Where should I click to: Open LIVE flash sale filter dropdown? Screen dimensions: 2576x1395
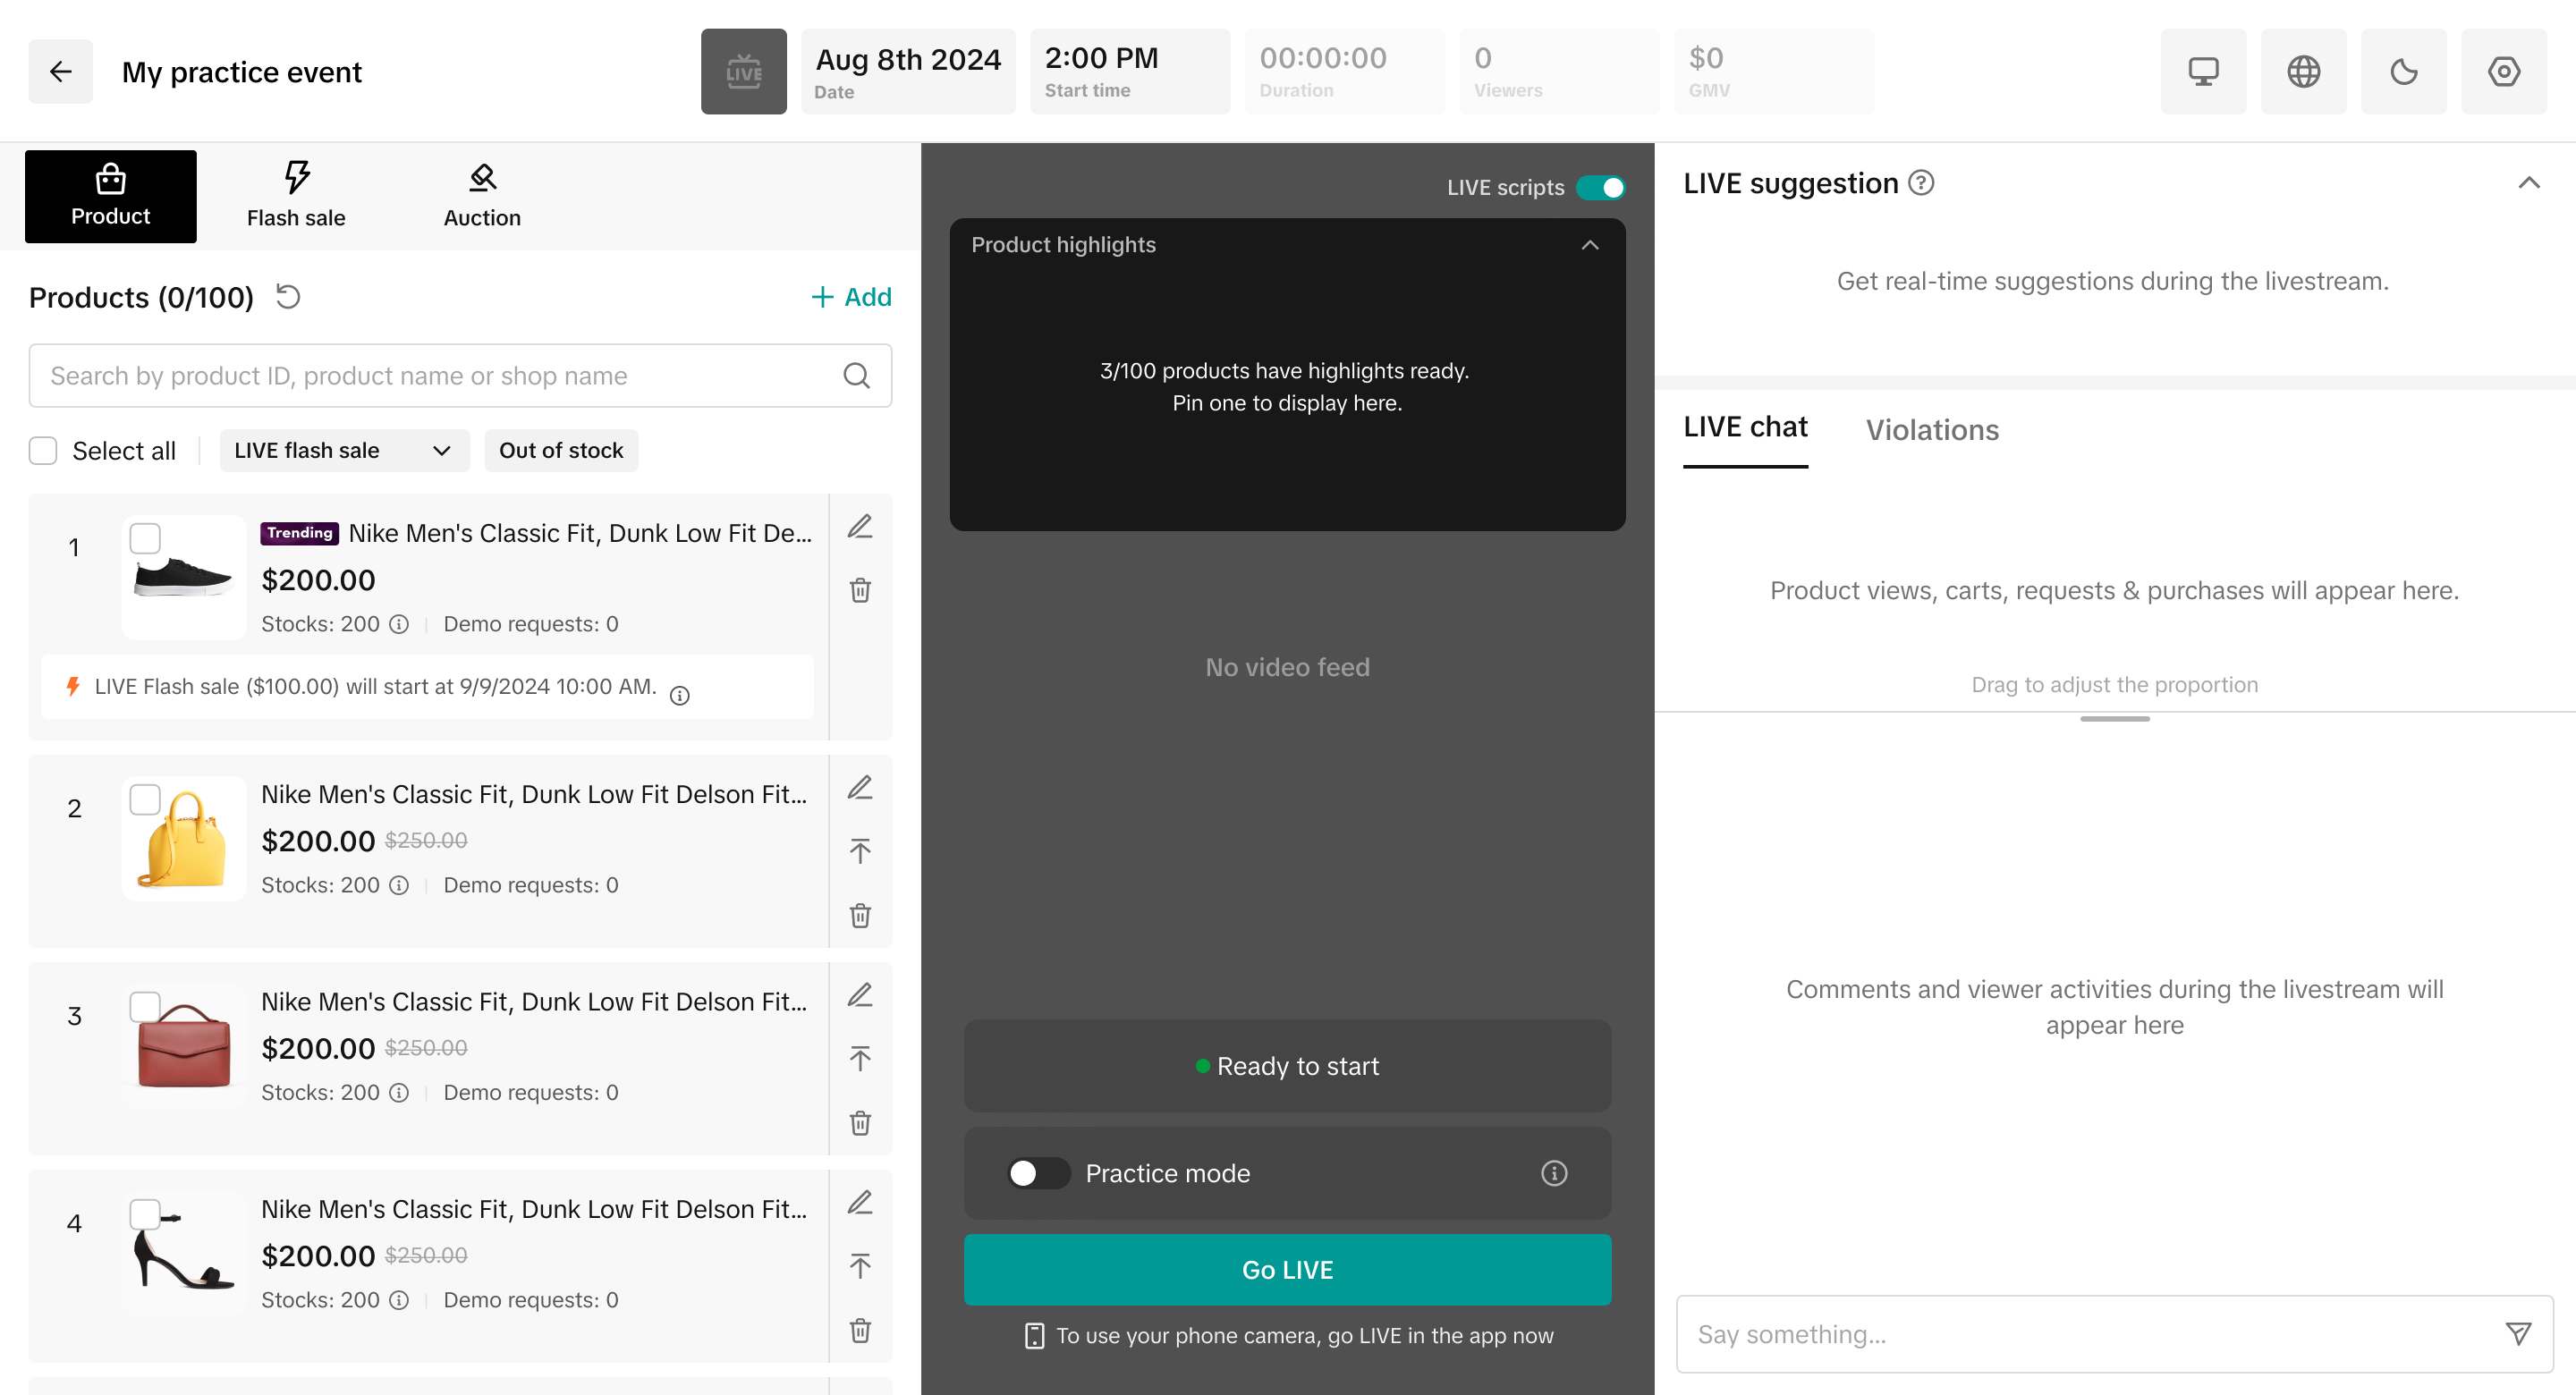343,451
